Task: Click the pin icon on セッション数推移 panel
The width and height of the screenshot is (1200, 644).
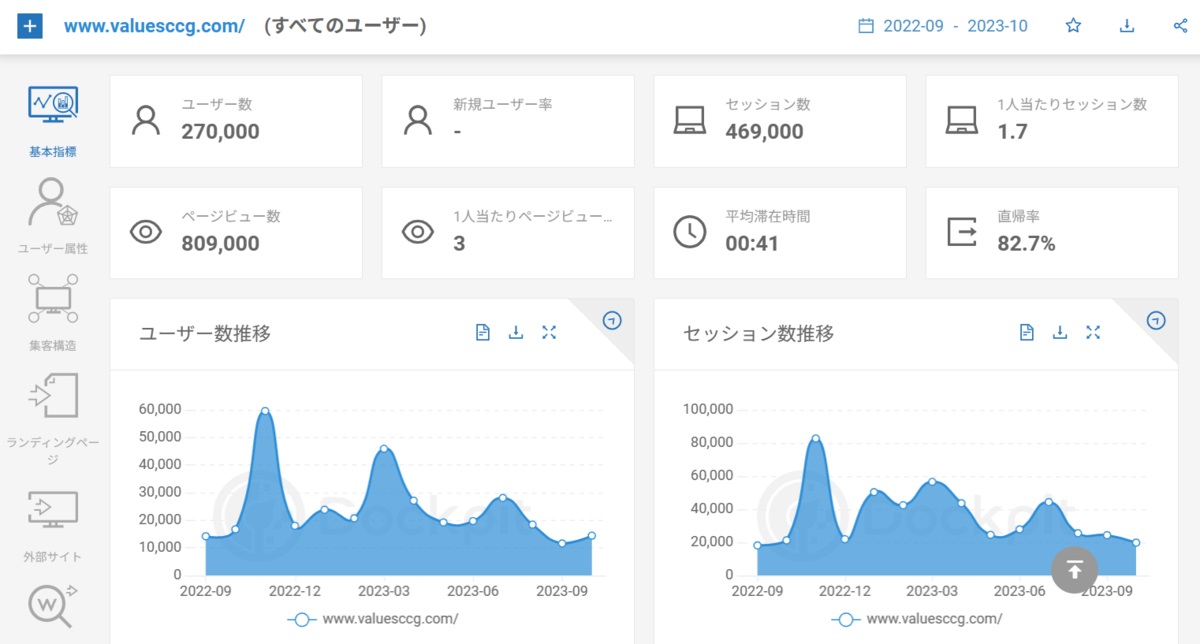Action: (x=1155, y=321)
